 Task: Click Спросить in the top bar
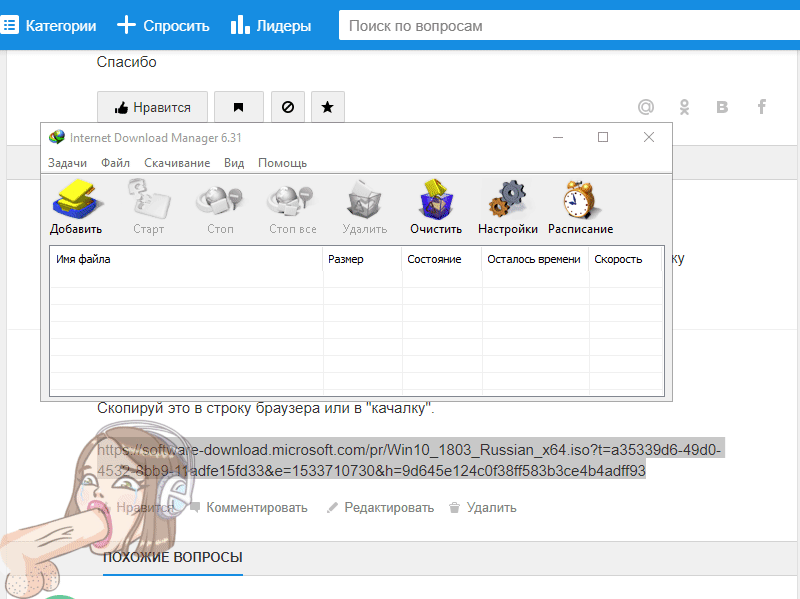(163, 26)
